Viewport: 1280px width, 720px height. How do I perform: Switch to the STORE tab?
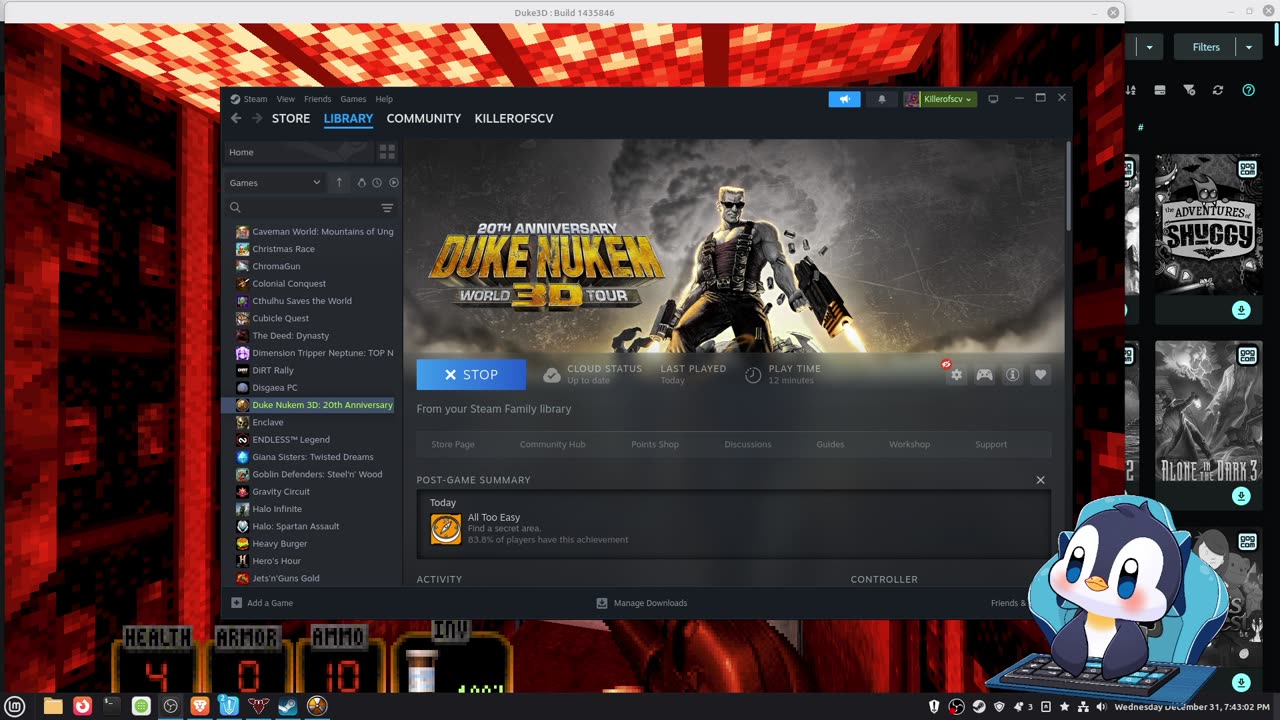(291, 118)
